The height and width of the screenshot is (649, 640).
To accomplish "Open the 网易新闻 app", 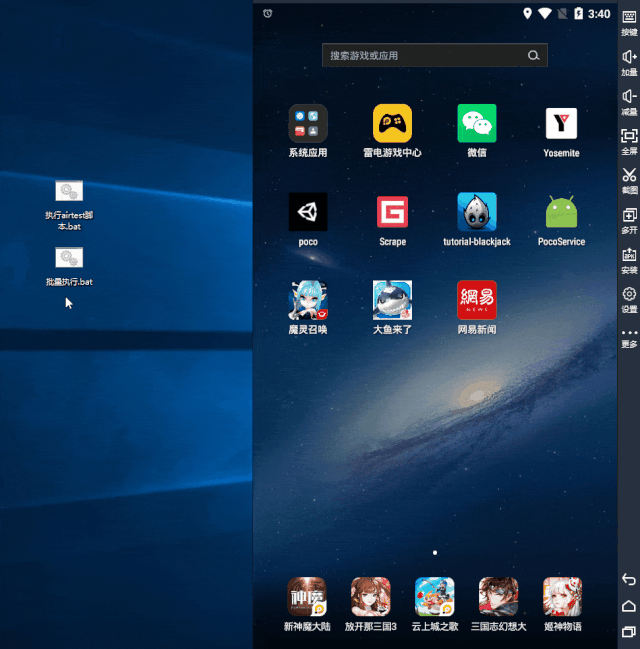I will pos(477,300).
